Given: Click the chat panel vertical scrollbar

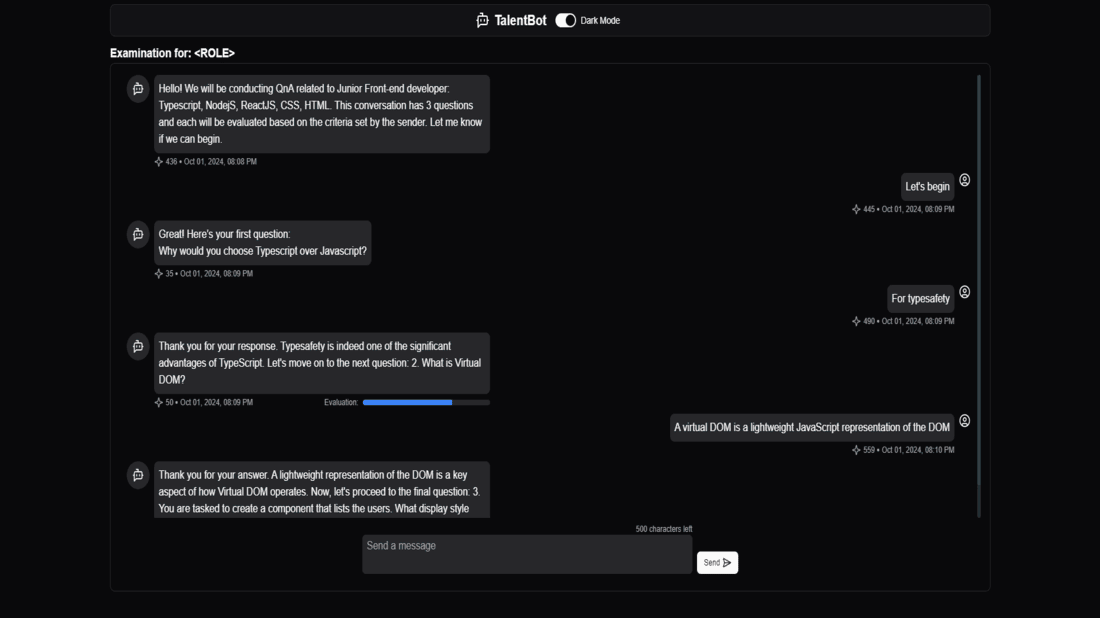Looking at the screenshot, I should pos(979,296).
